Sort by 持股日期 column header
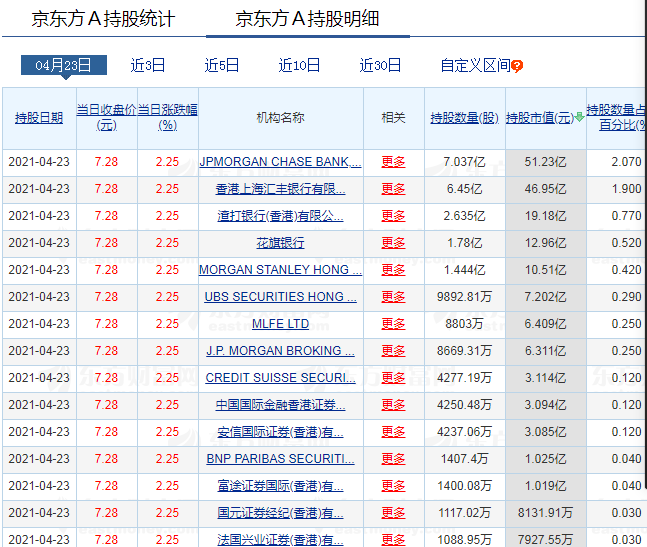Image resolution: width=647 pixels, height=547 pixels. (x=39, y=118)
